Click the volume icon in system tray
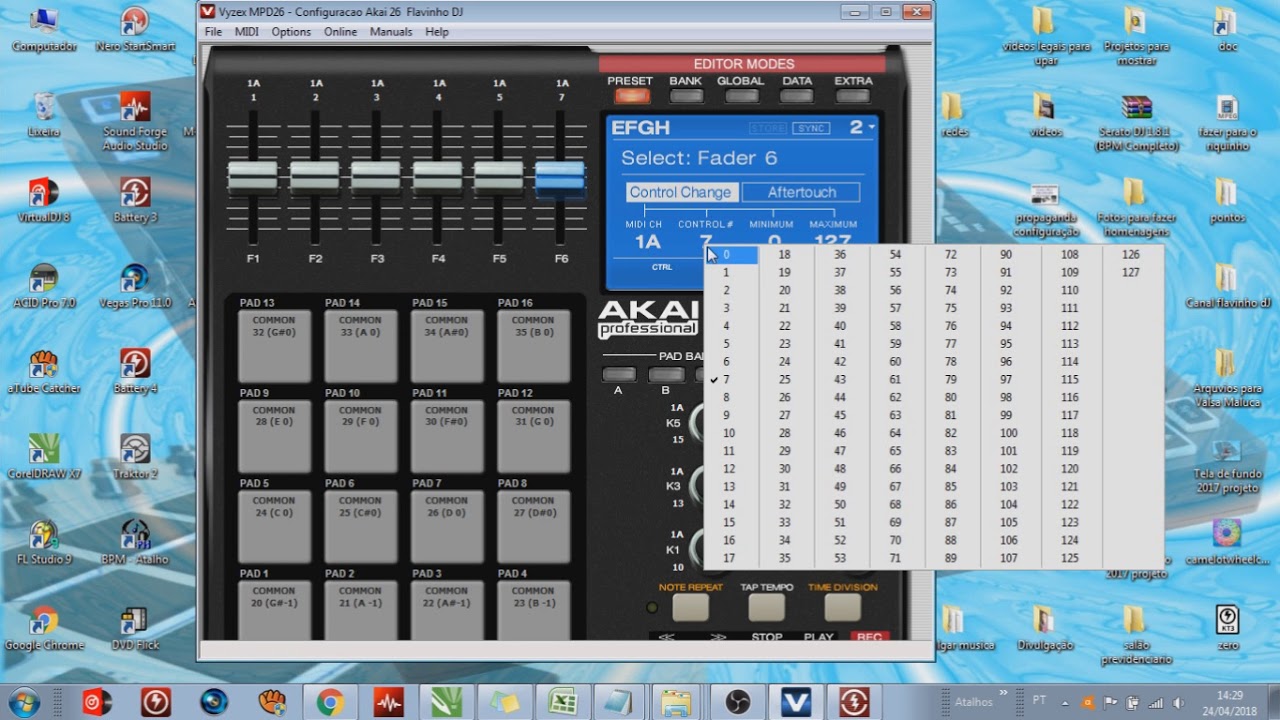This screenshot has width=1280, height=720. 1179,703
